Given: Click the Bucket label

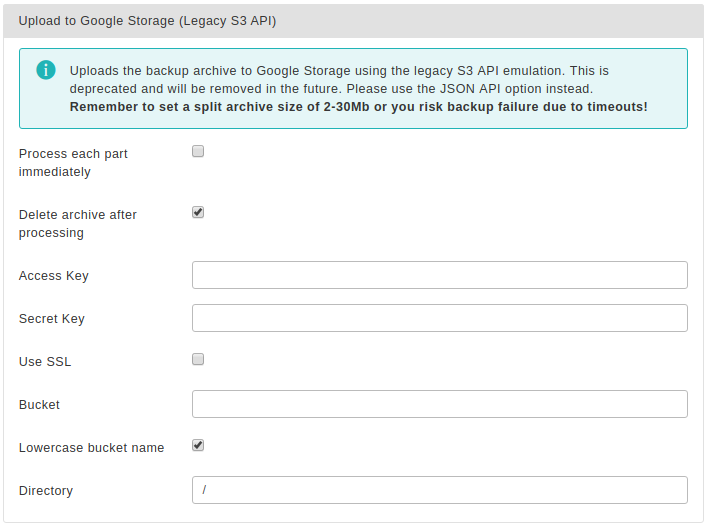Looking at the screenshot, I should [x=39, y=405].
